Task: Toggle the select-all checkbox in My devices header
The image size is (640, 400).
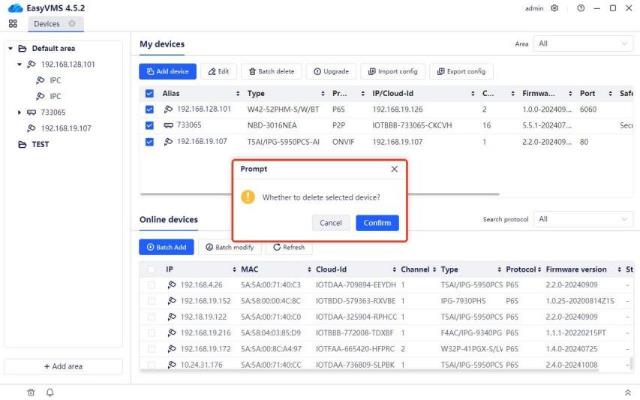Action: pos(150,93)
